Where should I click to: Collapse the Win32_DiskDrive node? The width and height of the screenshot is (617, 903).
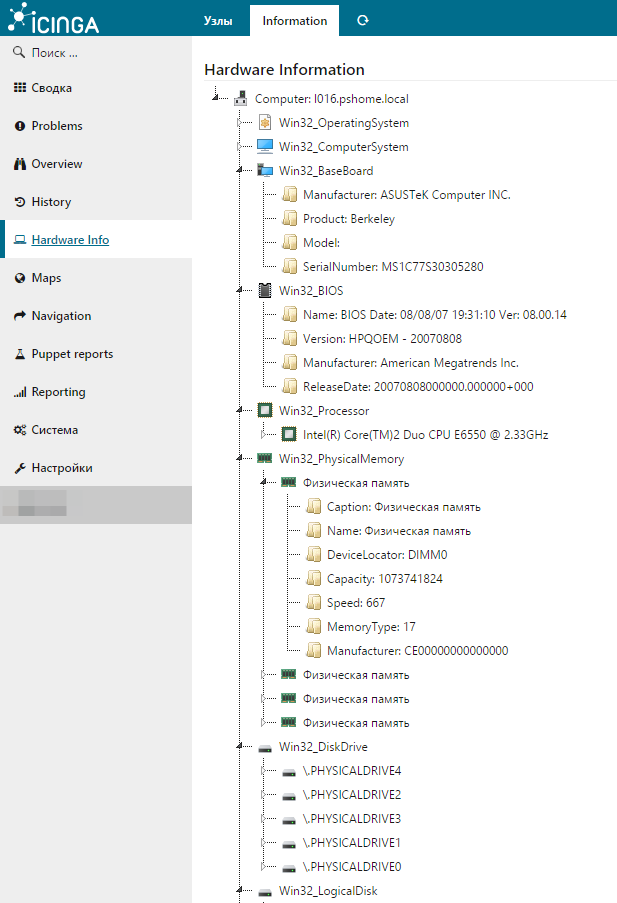[240, 747]
